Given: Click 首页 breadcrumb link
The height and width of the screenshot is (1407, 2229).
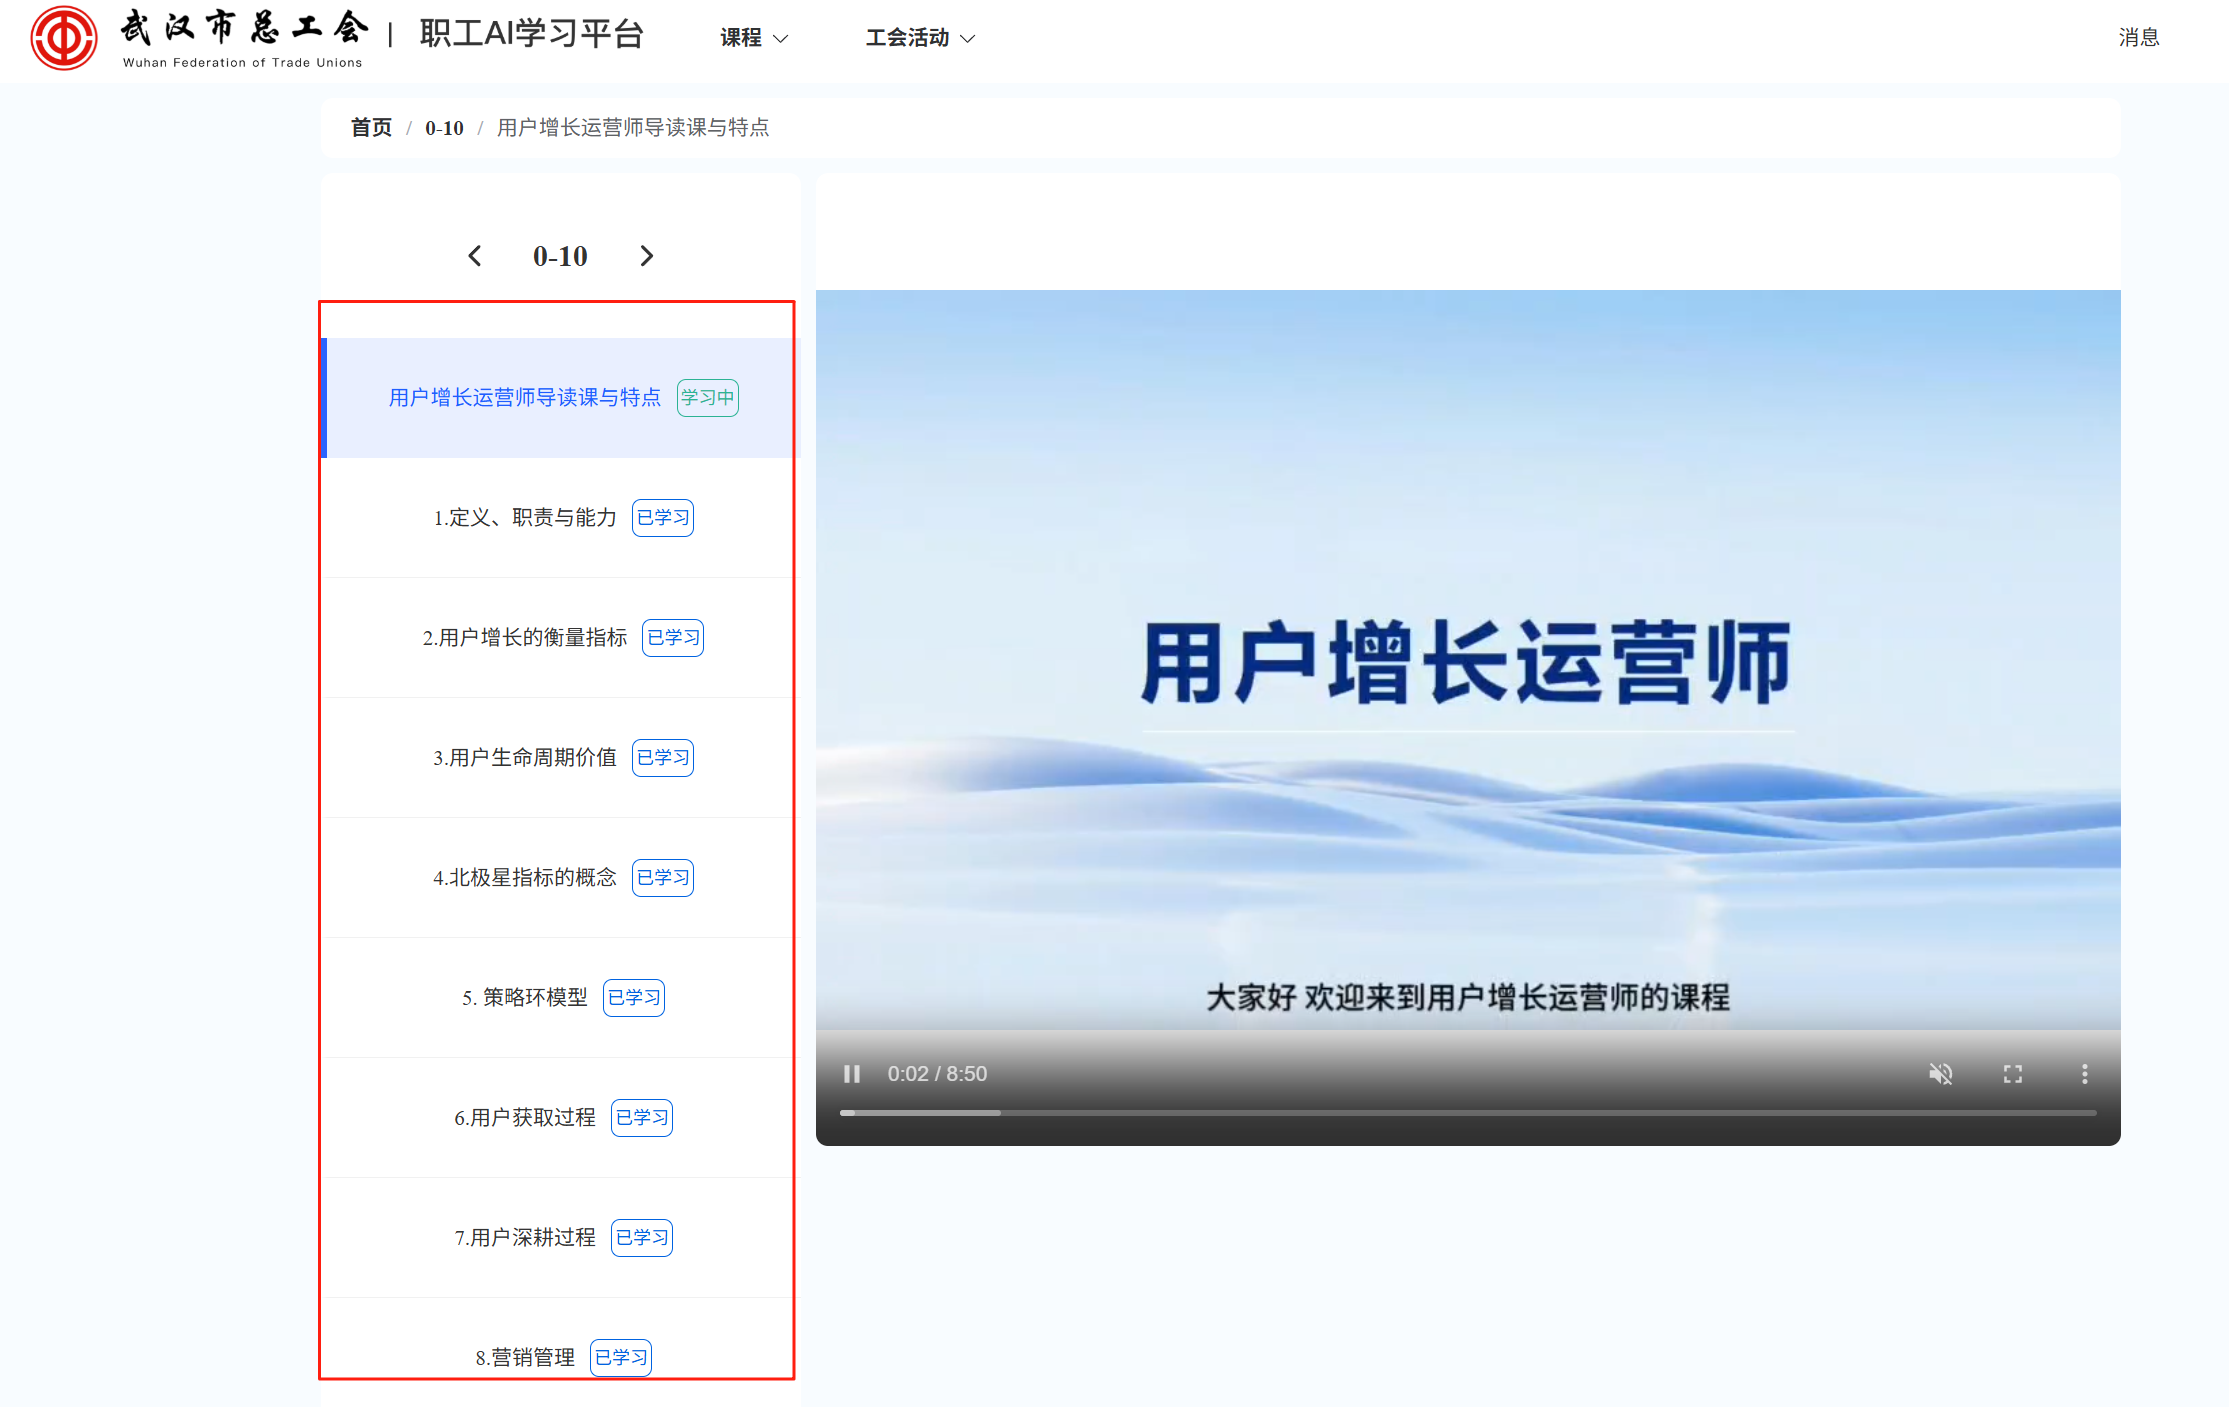Looking at the screenshot, I should point(371,128).
